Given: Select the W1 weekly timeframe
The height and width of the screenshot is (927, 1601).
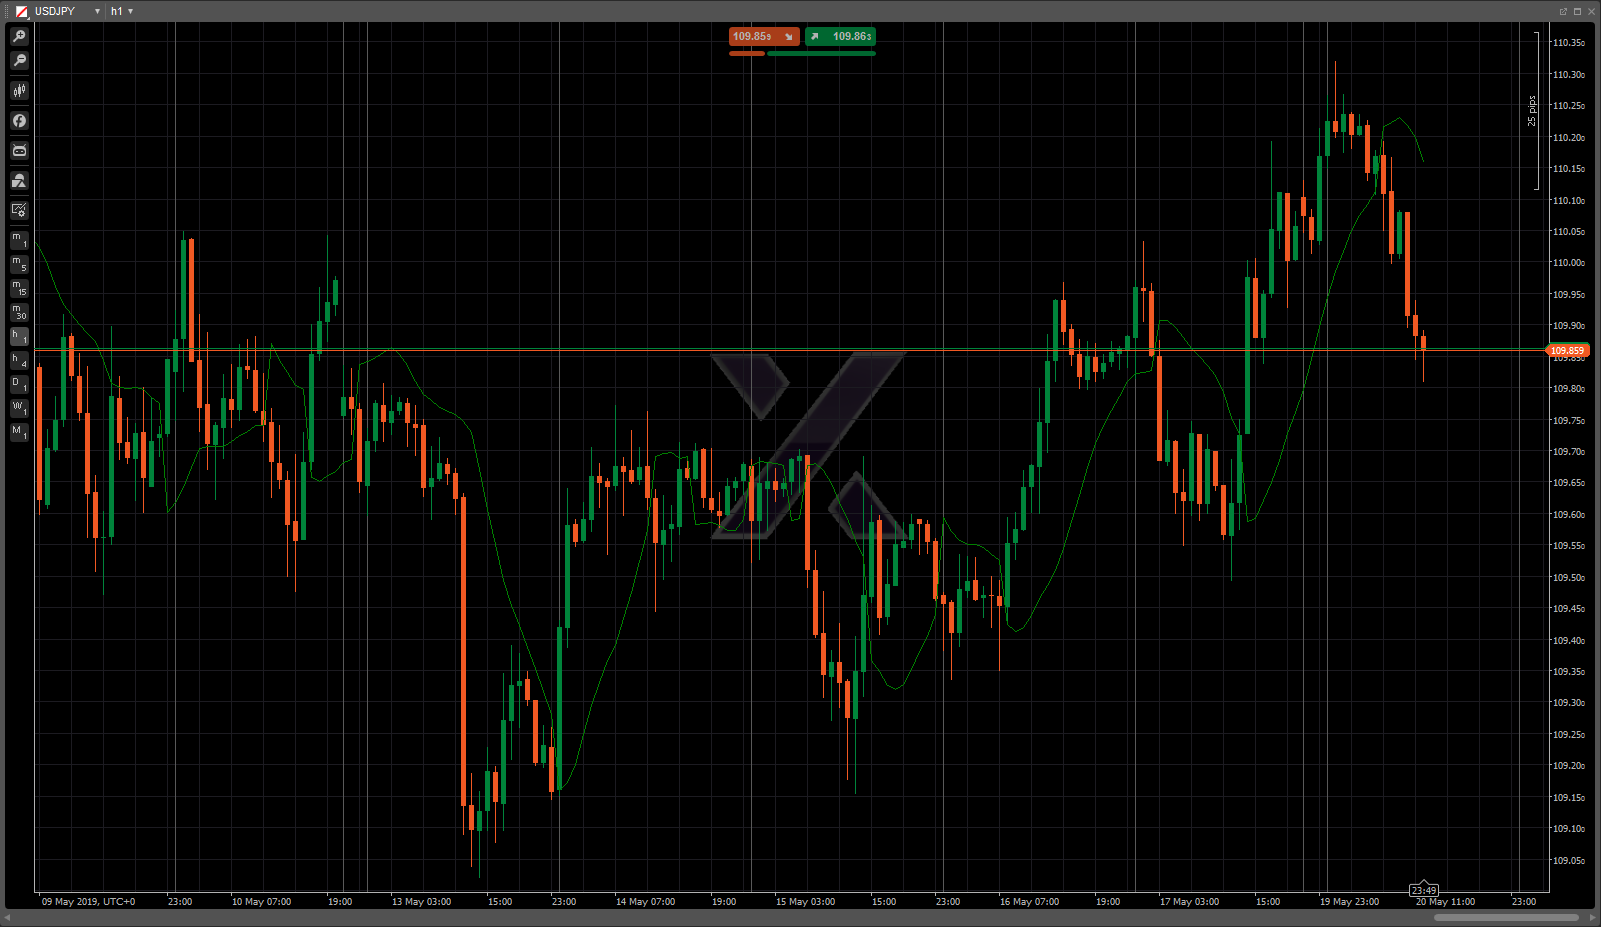Looking at the screenshot, I should click(x=19, y=408).
